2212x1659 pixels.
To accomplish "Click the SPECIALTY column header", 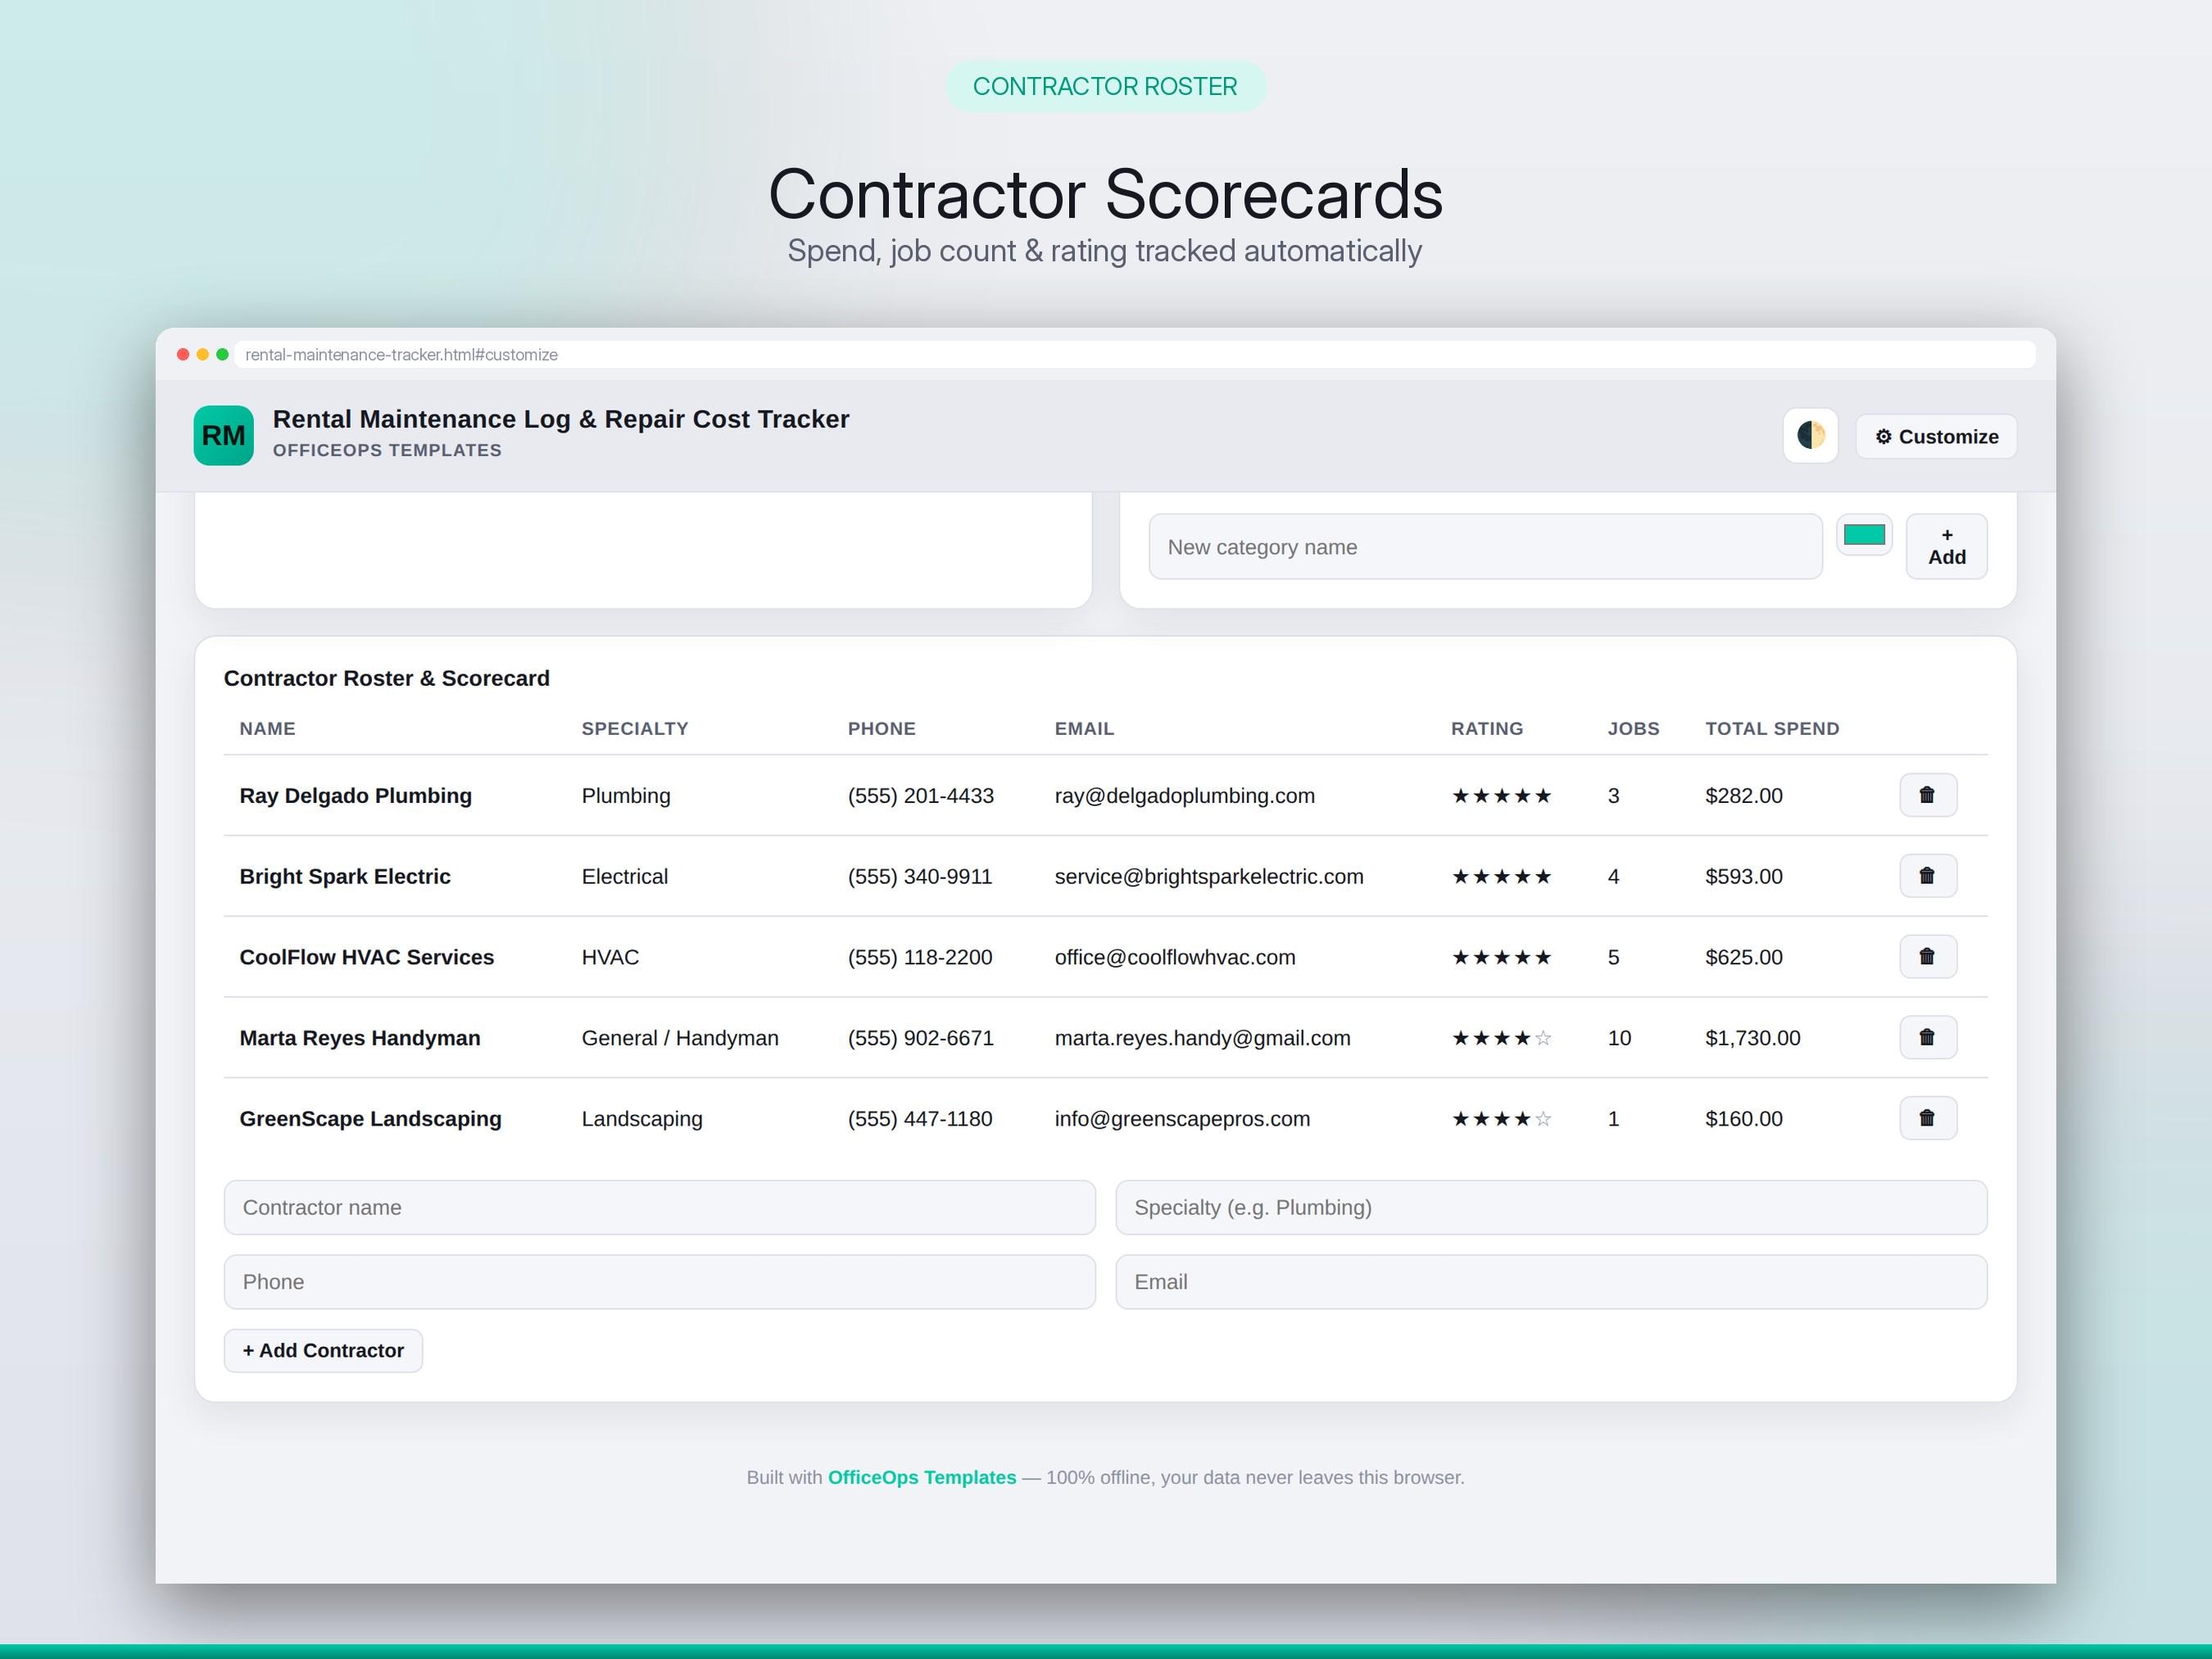I will pyautogui.click(x=635, y=728).
